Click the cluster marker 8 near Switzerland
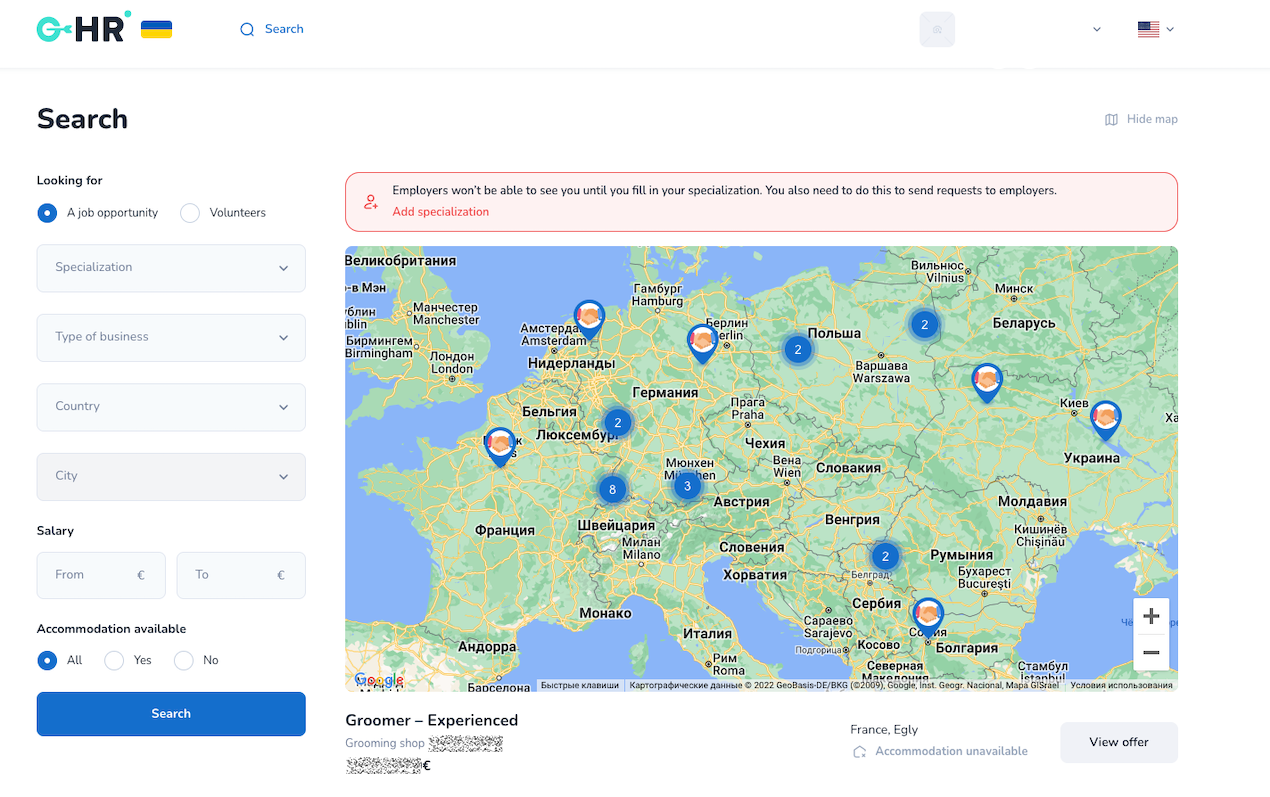Image resolution: width=1270 pixels, height=797 pixels. click(x=612, y=489)
